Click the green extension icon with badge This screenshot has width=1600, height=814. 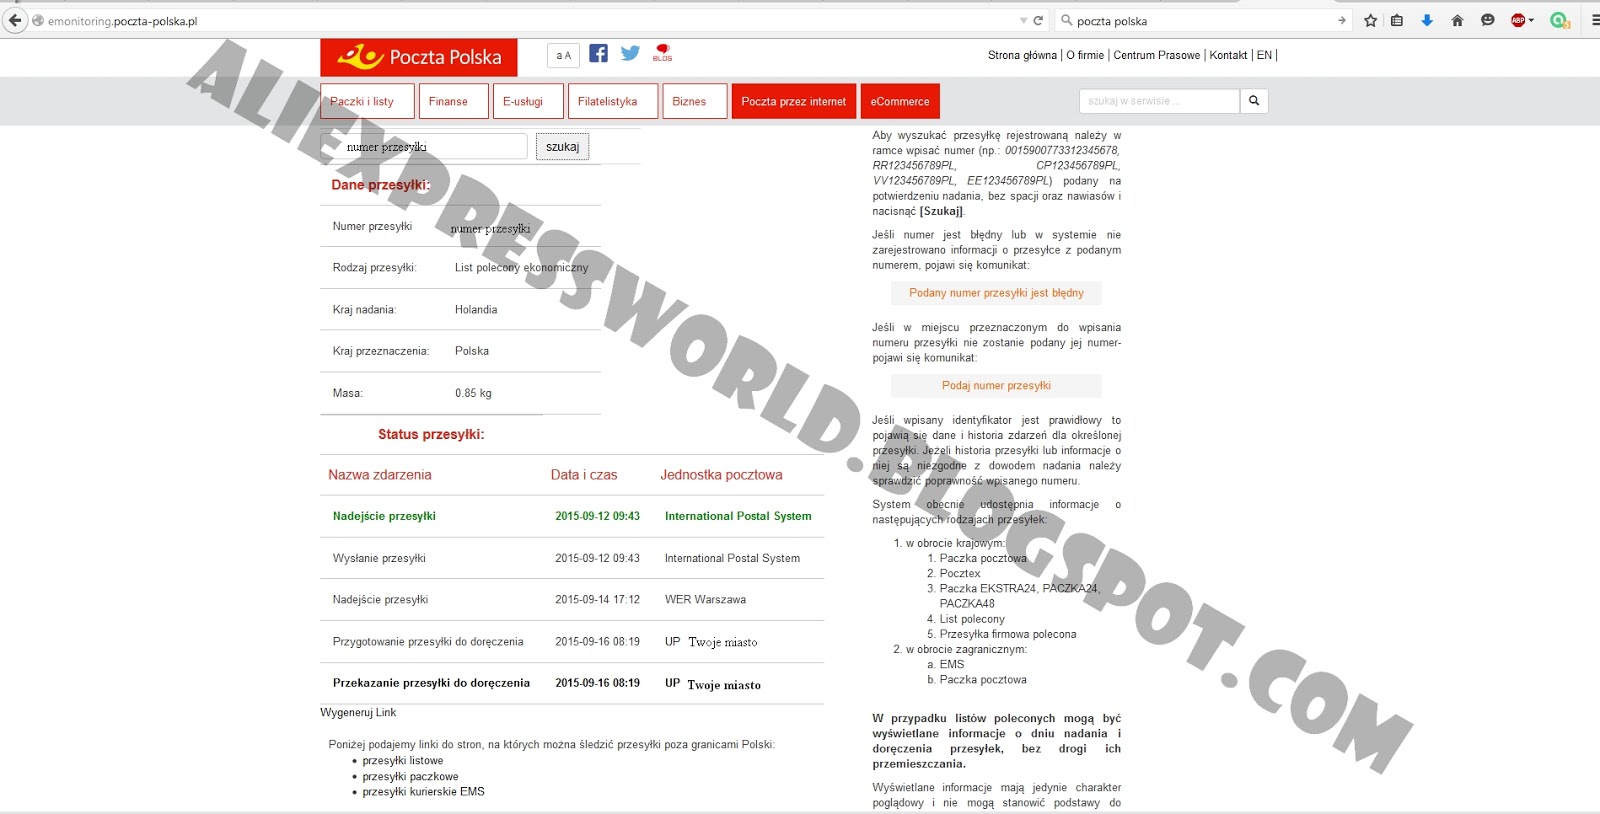1559,20
